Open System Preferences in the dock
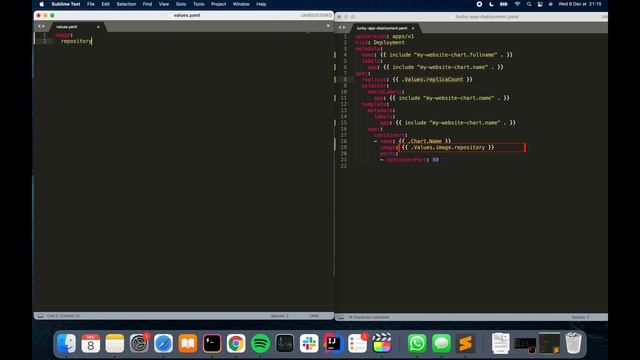 (139, 343)
